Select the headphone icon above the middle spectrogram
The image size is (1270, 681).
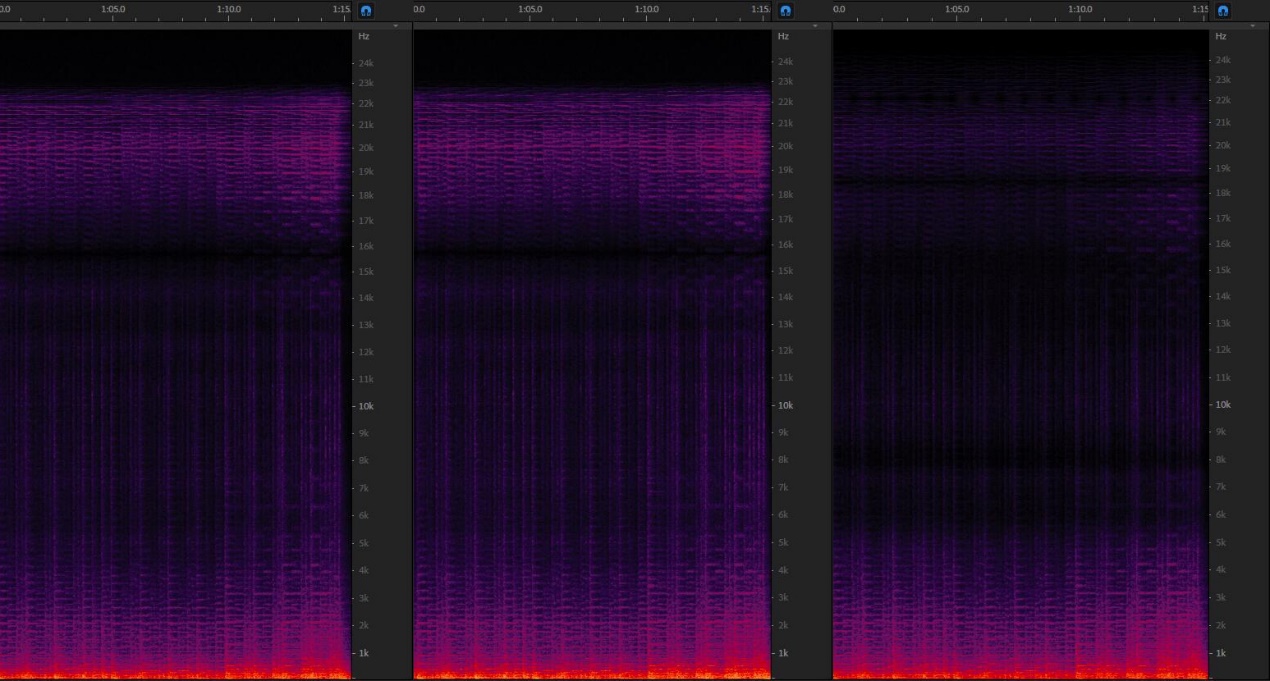785,11
